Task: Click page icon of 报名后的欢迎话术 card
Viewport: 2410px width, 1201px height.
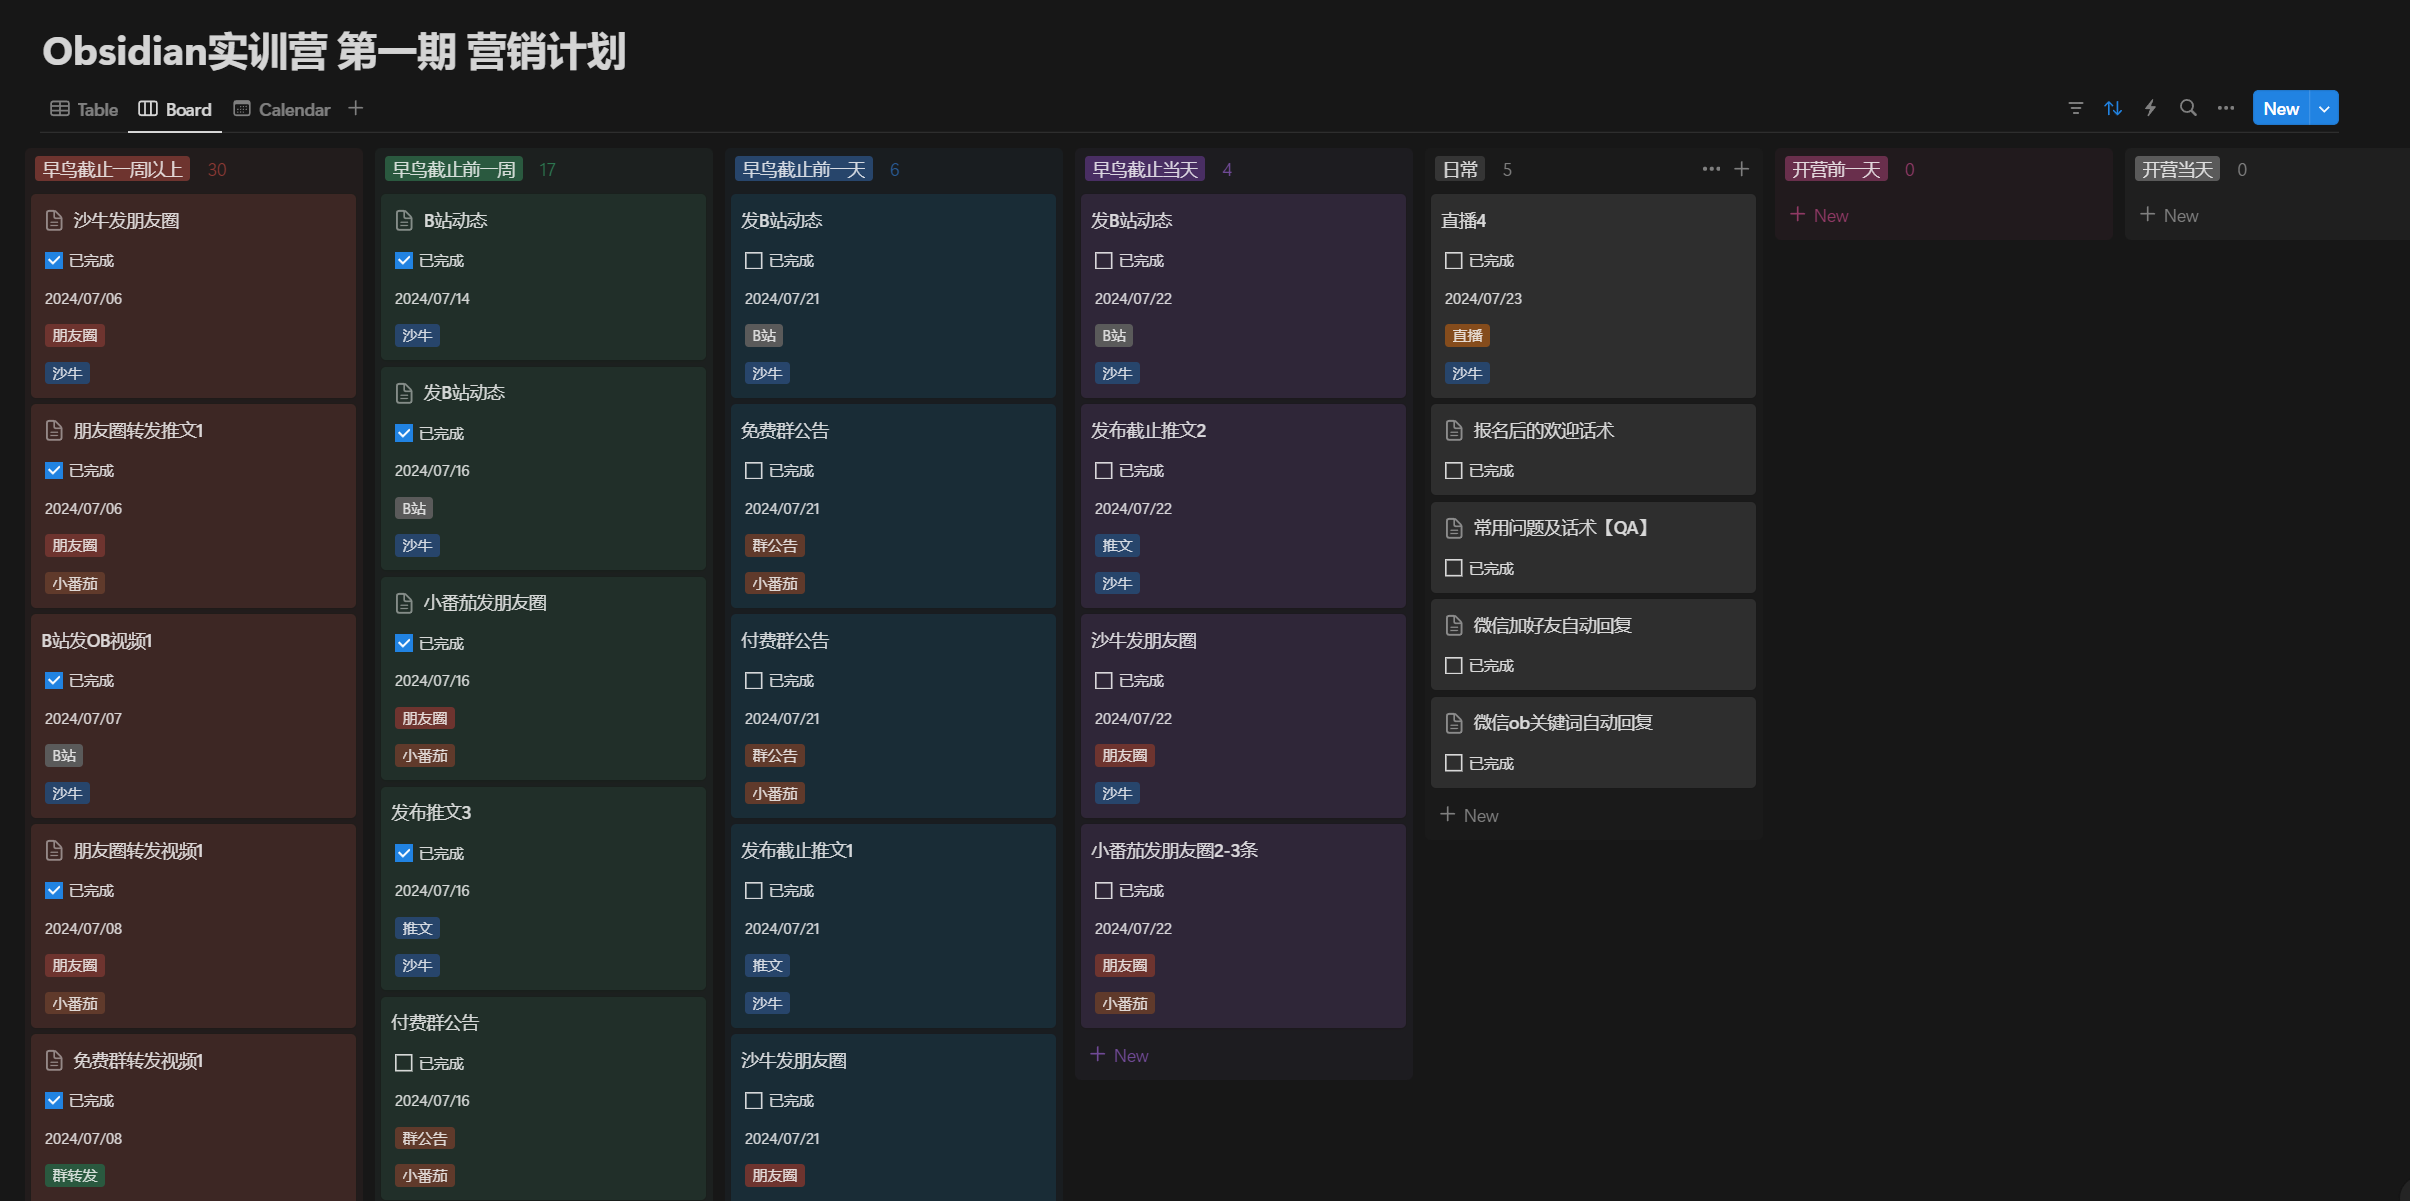Action: [1455, 431]
